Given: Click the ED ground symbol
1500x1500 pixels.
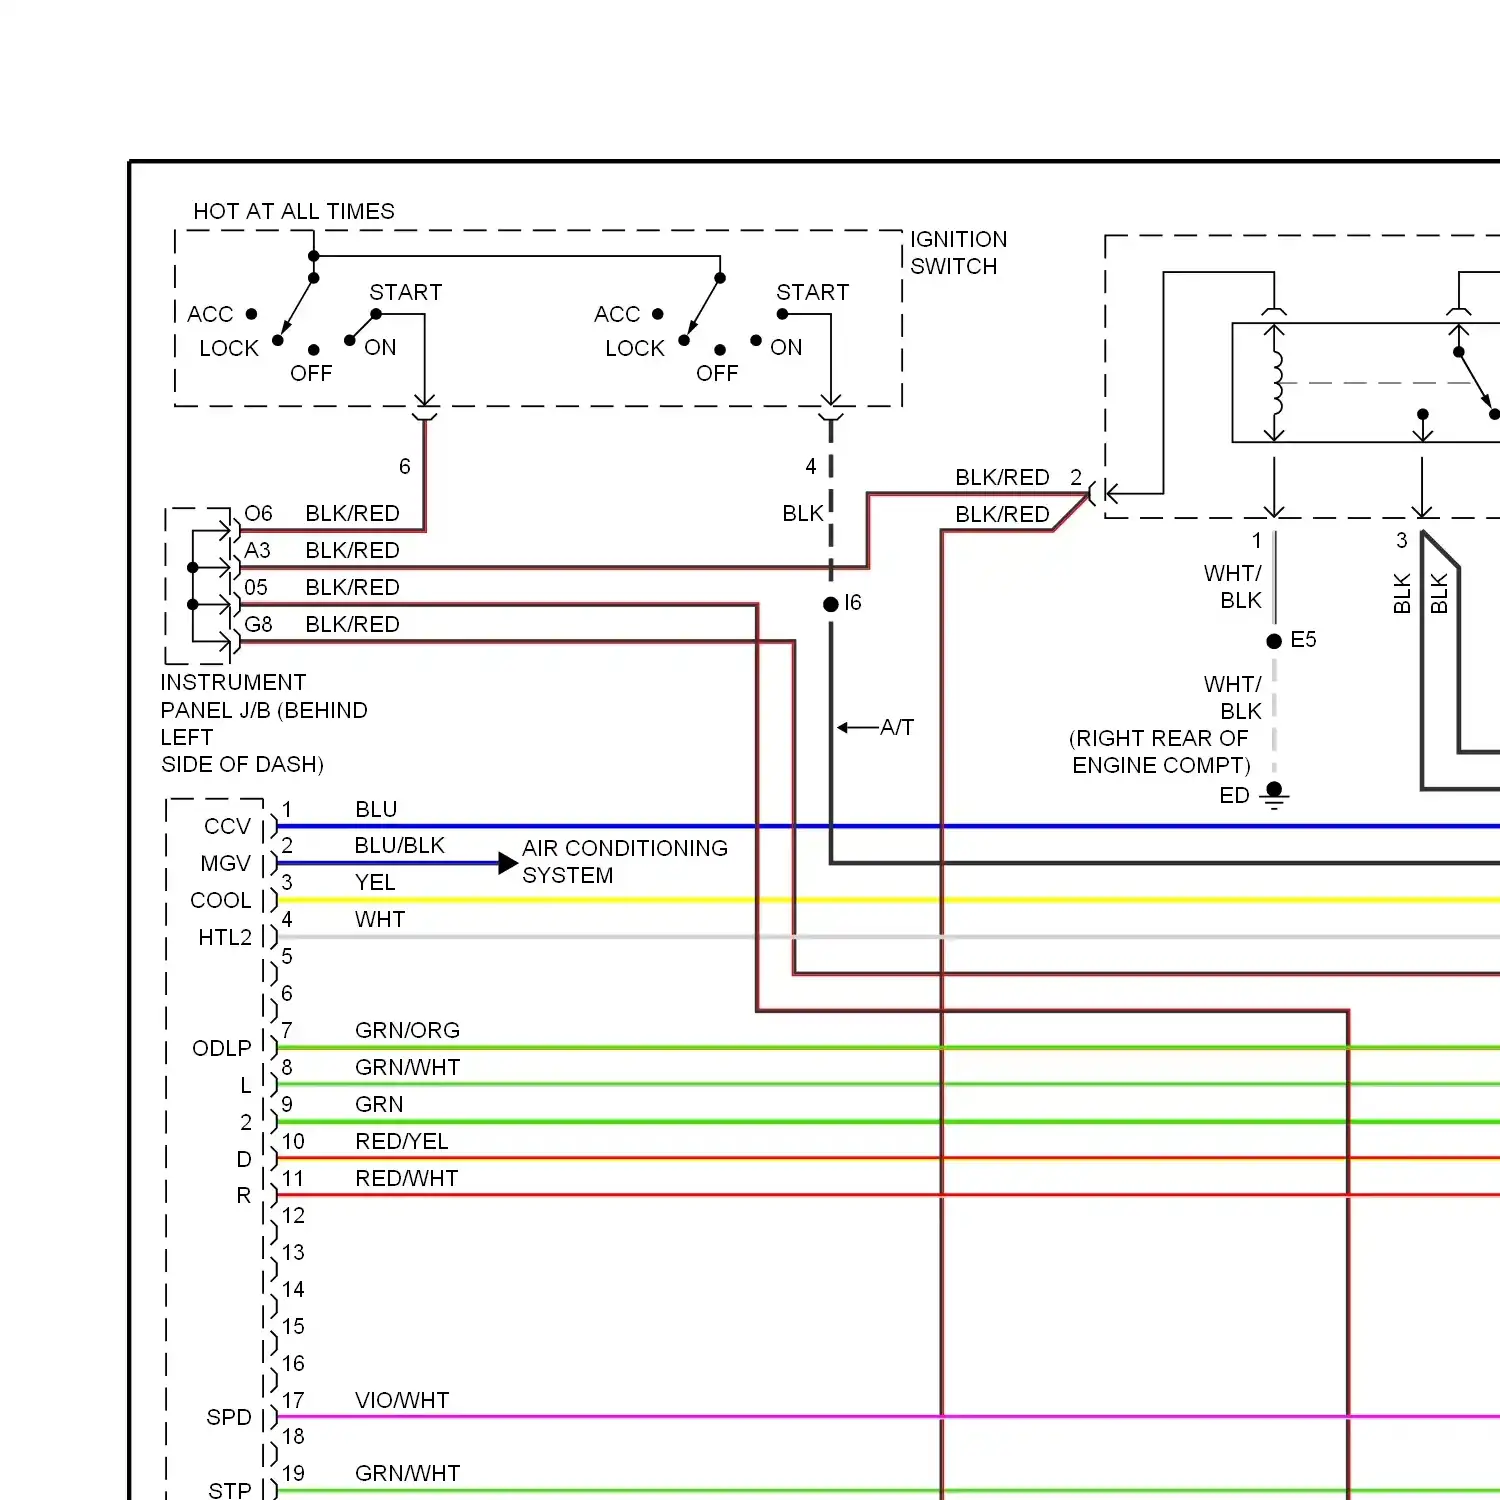Looking at the screenshot, I should tap(1274, 796).
